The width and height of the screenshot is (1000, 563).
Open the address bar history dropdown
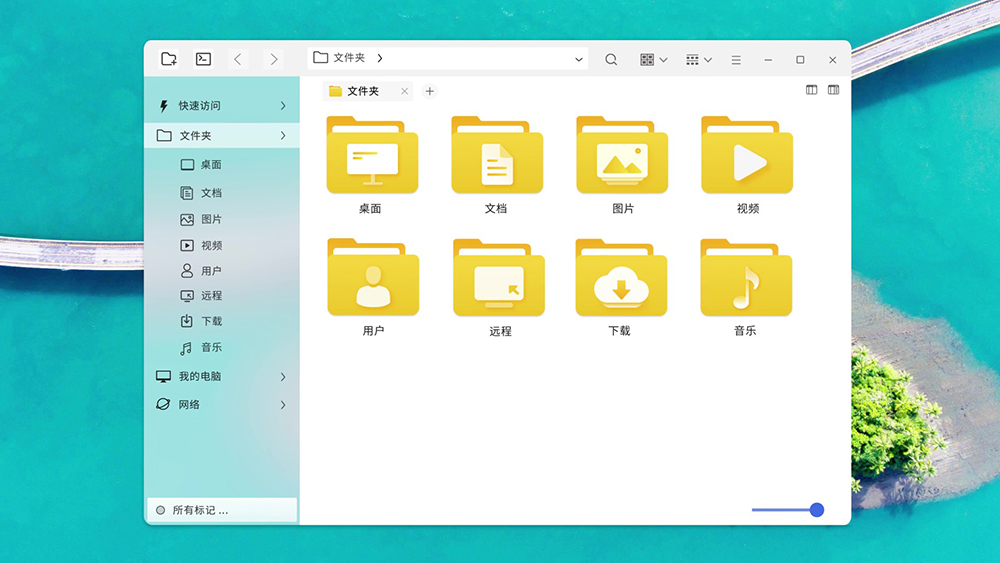pyautogui.click(x=579, y=60)
